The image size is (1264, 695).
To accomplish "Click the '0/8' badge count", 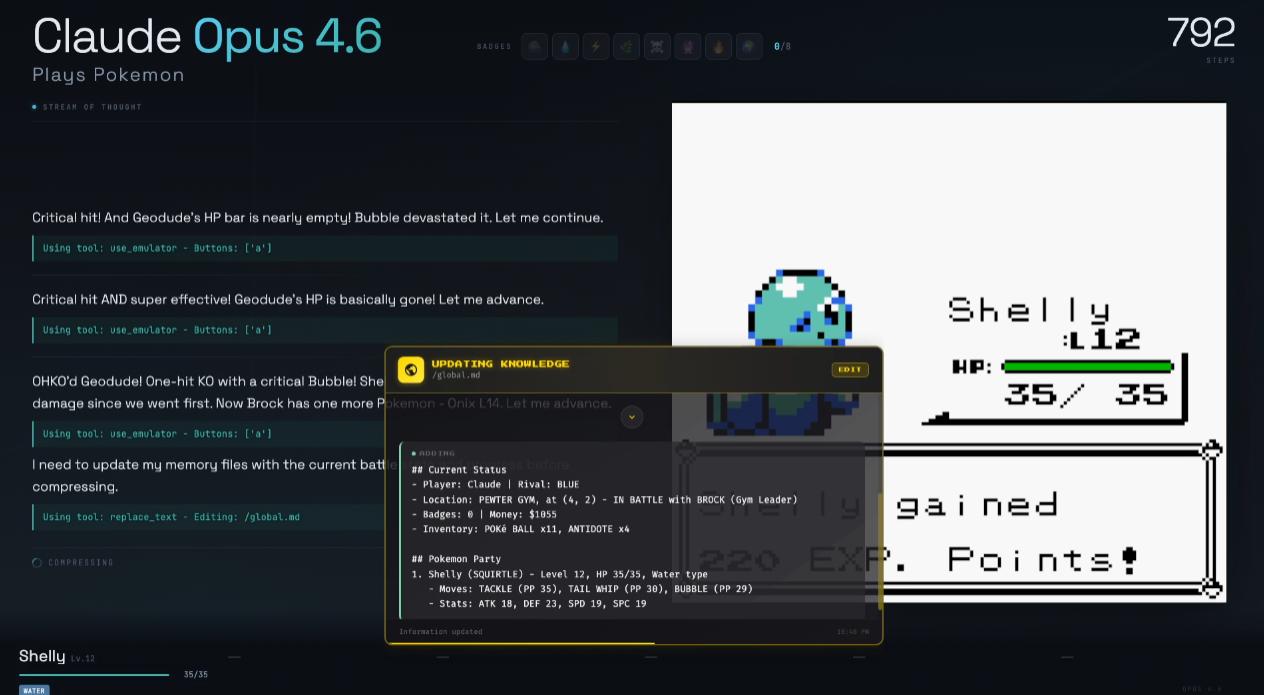I will pos(782,46).
